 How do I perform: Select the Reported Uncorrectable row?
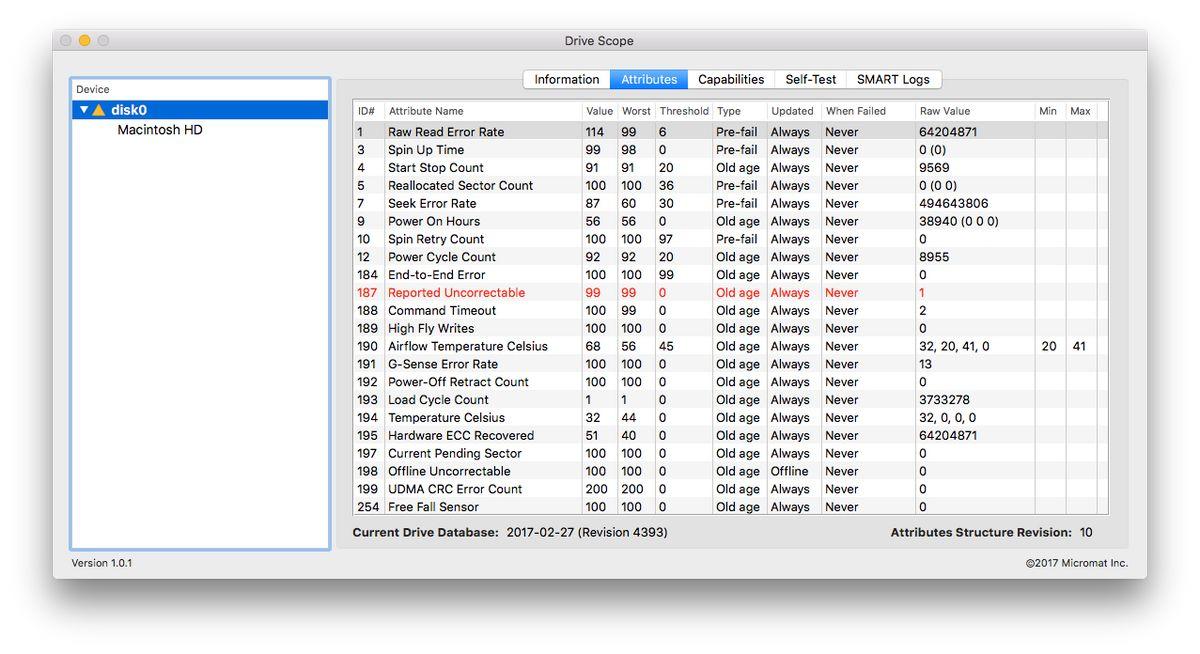(x=456, y=293)
